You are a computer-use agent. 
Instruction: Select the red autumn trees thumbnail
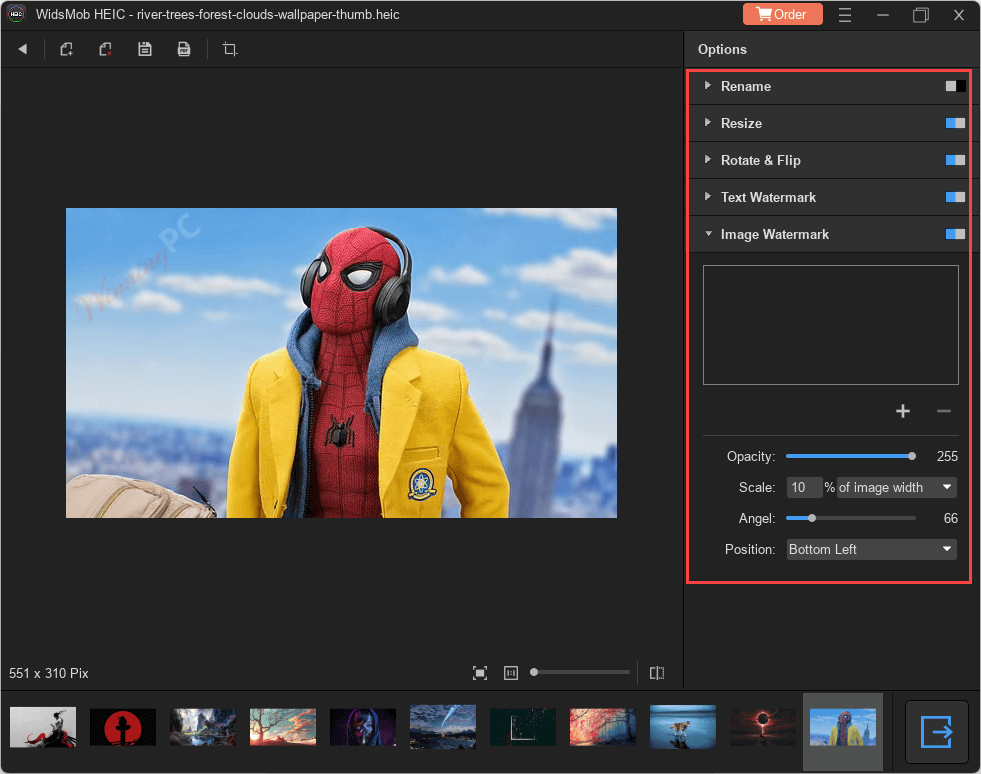[x=603, y=727]
